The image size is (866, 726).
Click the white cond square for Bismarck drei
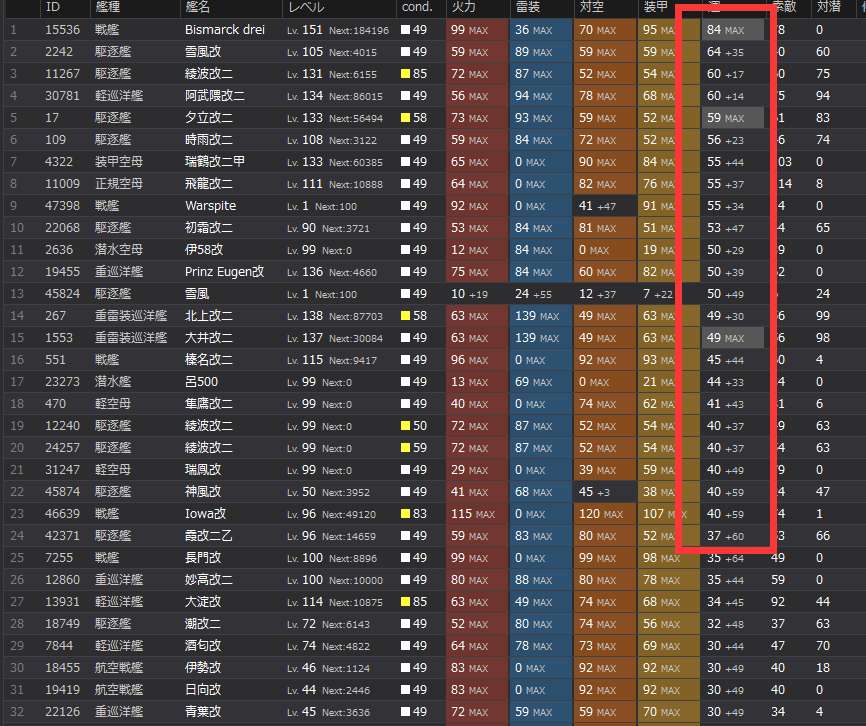pos(405,30)
